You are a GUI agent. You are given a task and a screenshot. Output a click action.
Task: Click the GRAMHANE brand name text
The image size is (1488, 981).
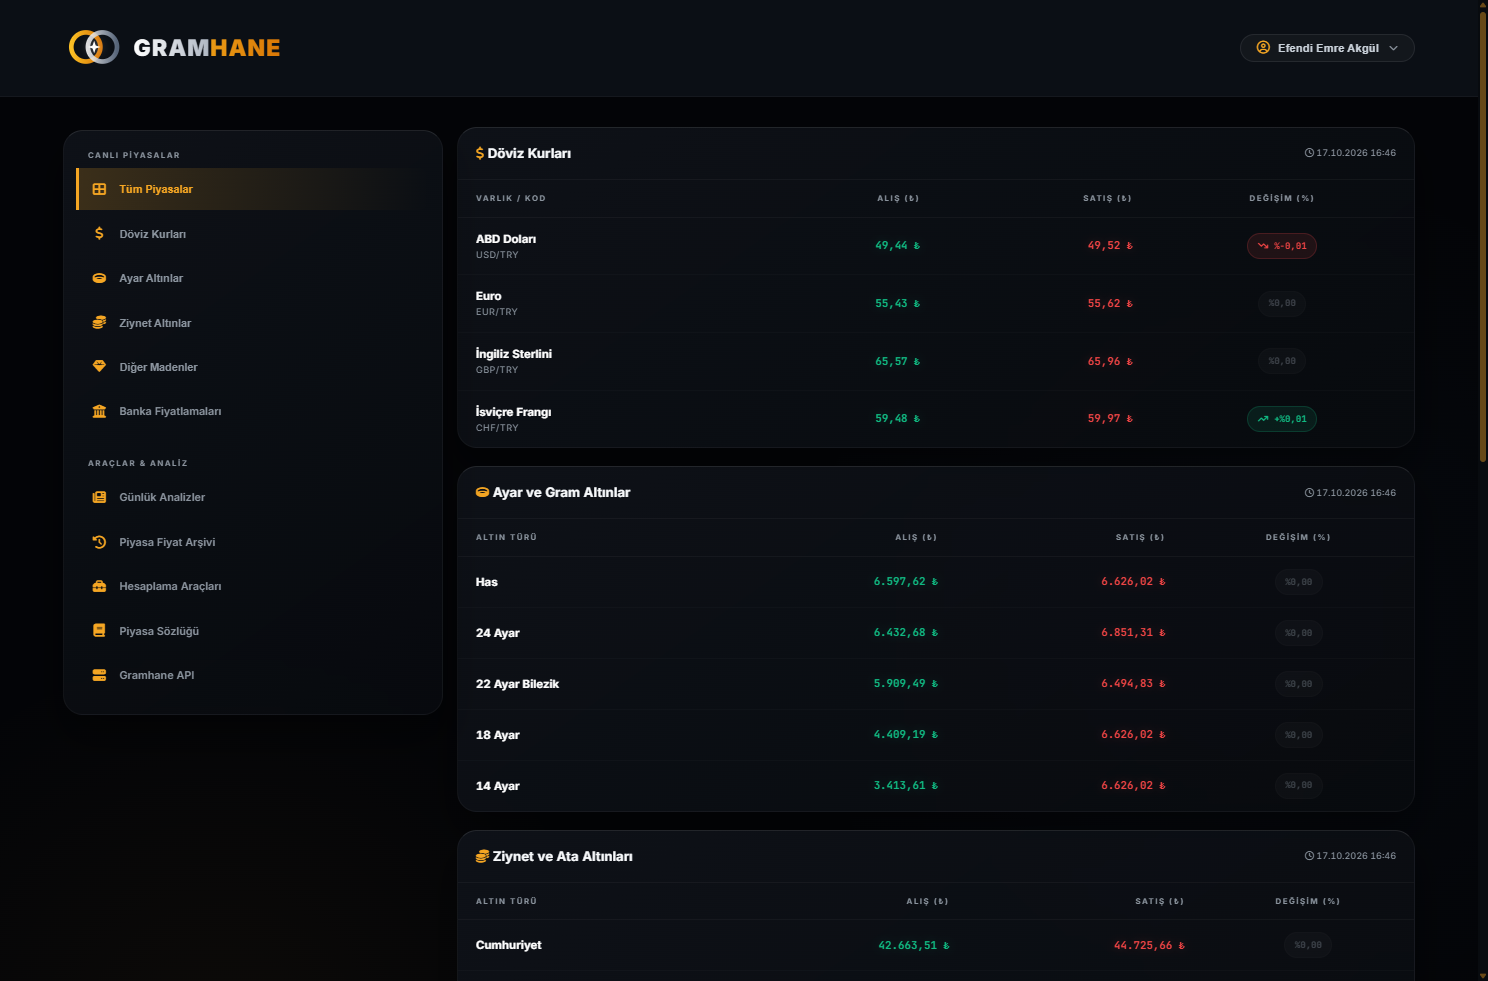pos(206,48)
